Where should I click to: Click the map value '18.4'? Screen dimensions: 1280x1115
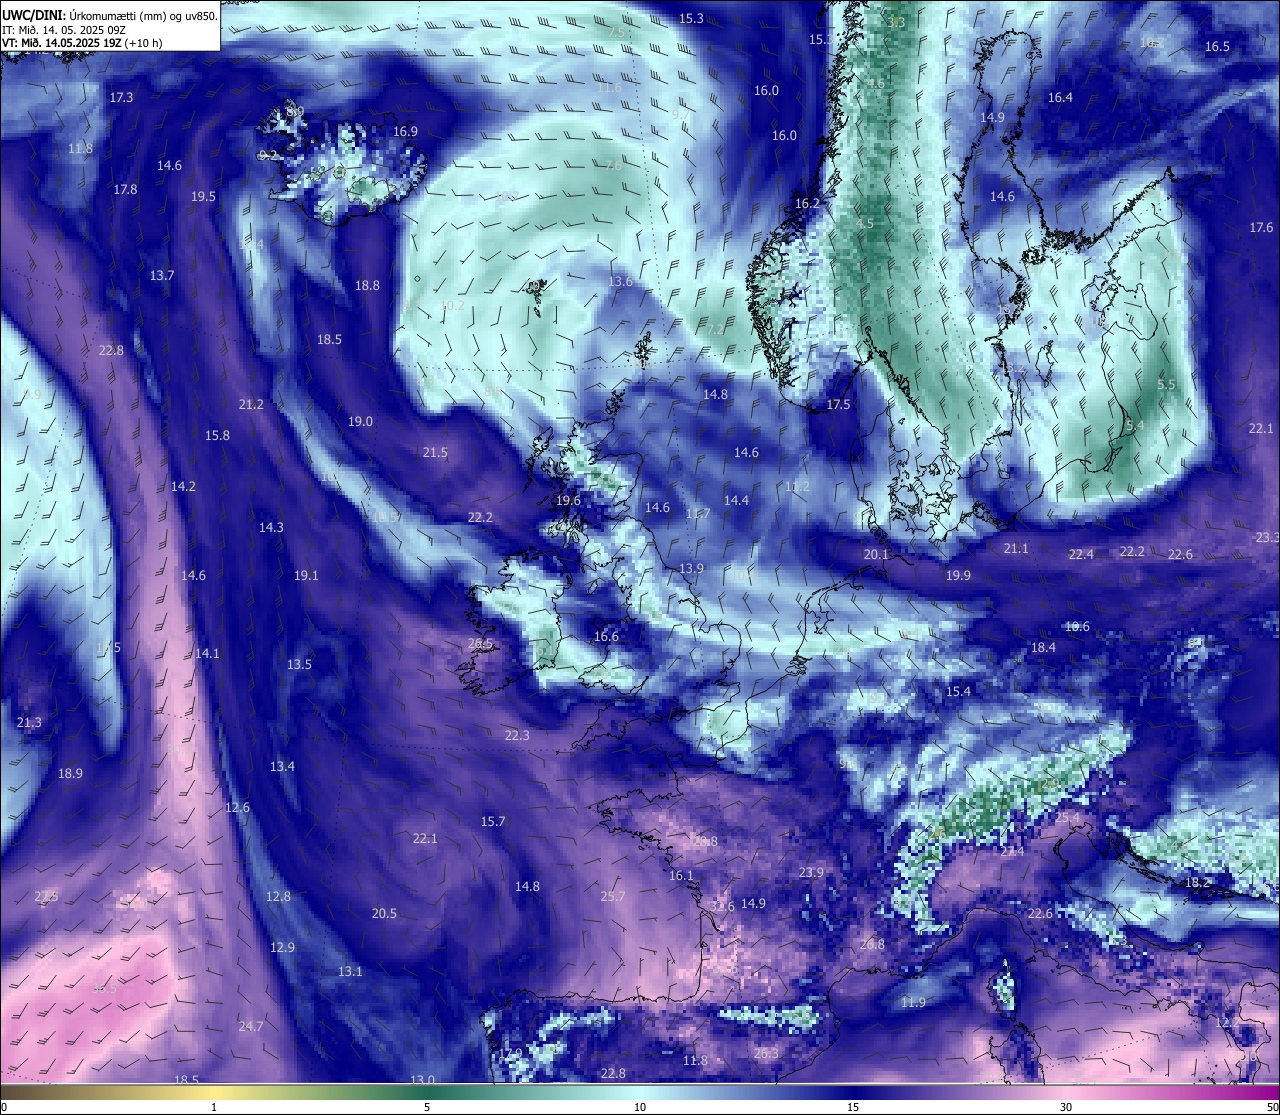coord(1043,647)
